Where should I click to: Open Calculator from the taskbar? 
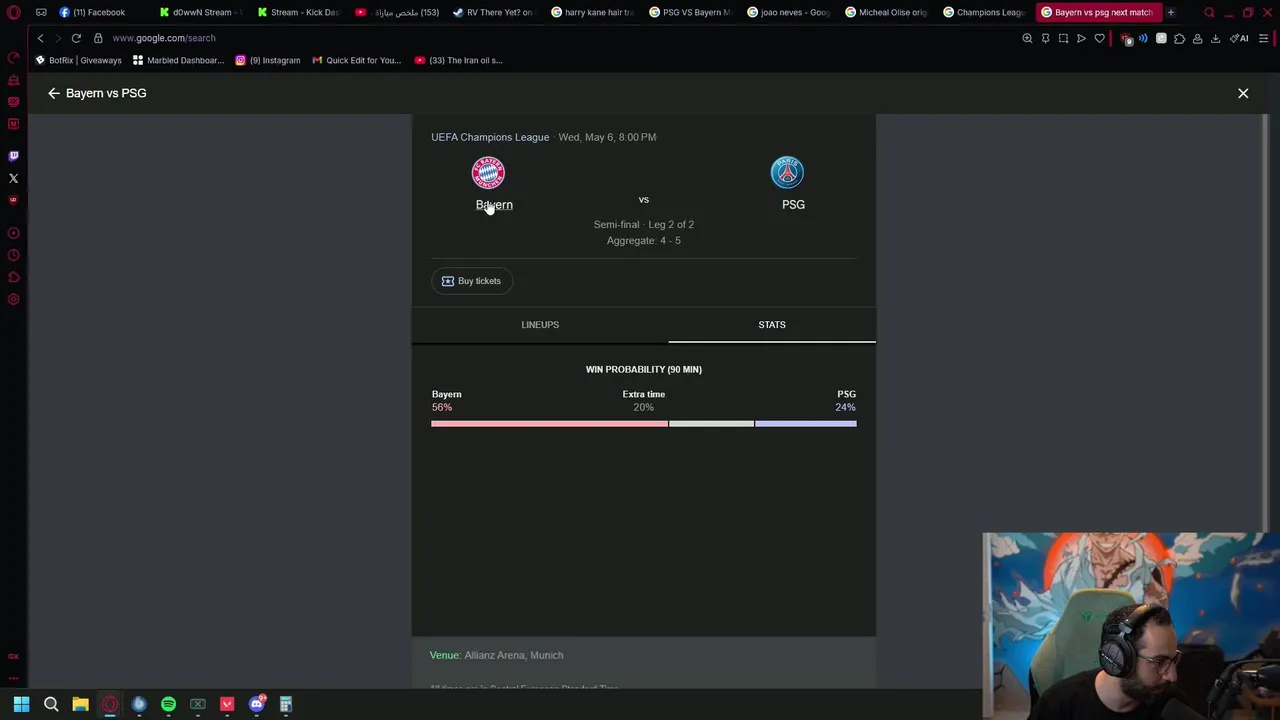(x=286, y=704)
